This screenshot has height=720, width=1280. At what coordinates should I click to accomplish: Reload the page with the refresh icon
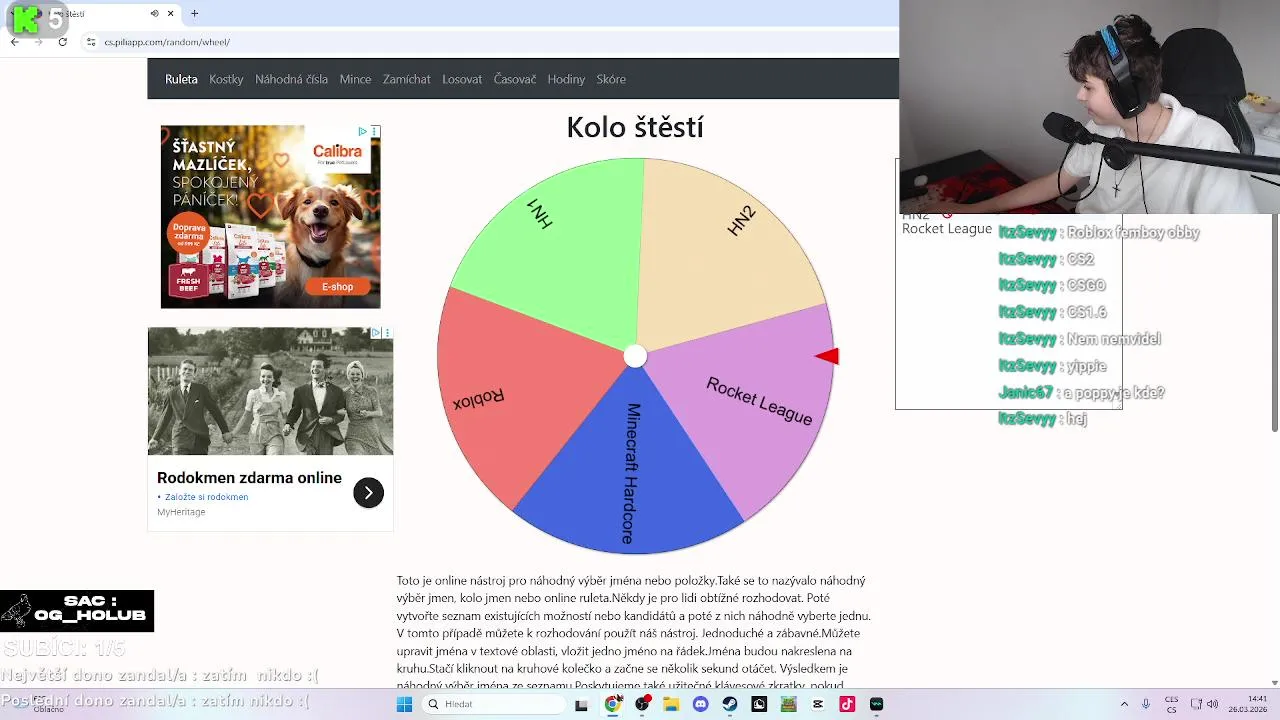point(62,42)
